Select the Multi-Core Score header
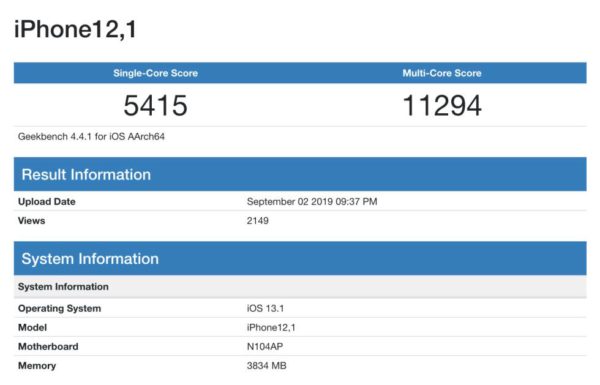 point(442,73)
